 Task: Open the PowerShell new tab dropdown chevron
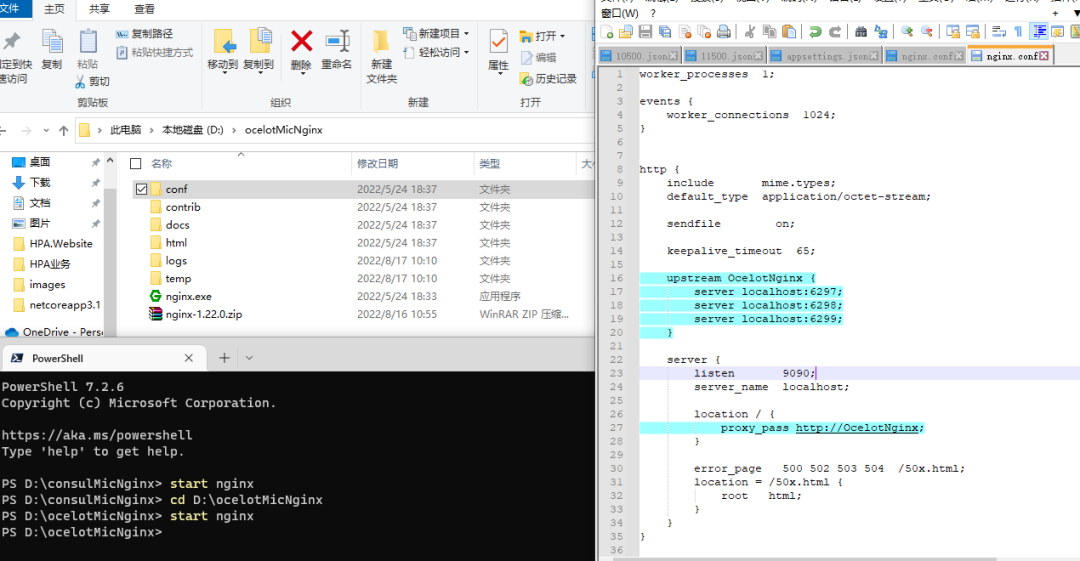click(249, 358)
